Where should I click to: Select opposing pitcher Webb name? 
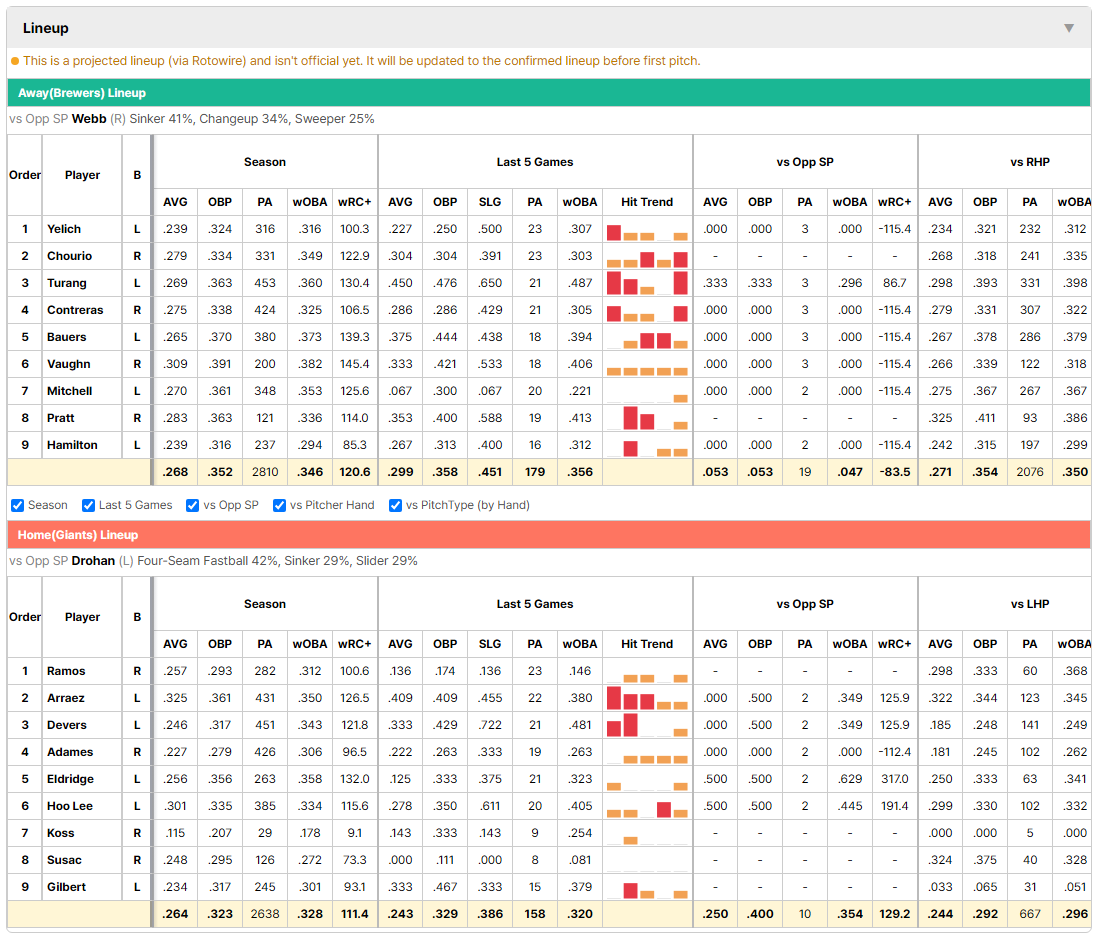[x=89, y=119]
